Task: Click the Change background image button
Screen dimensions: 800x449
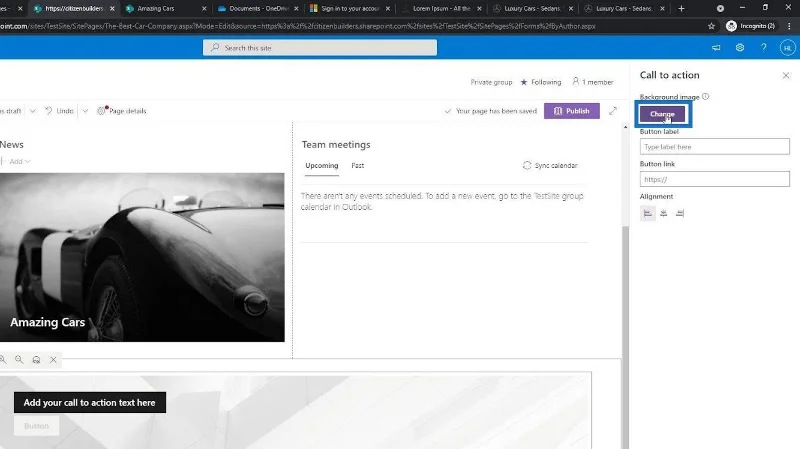Action: pyautogui.click(x=662, y=114)
